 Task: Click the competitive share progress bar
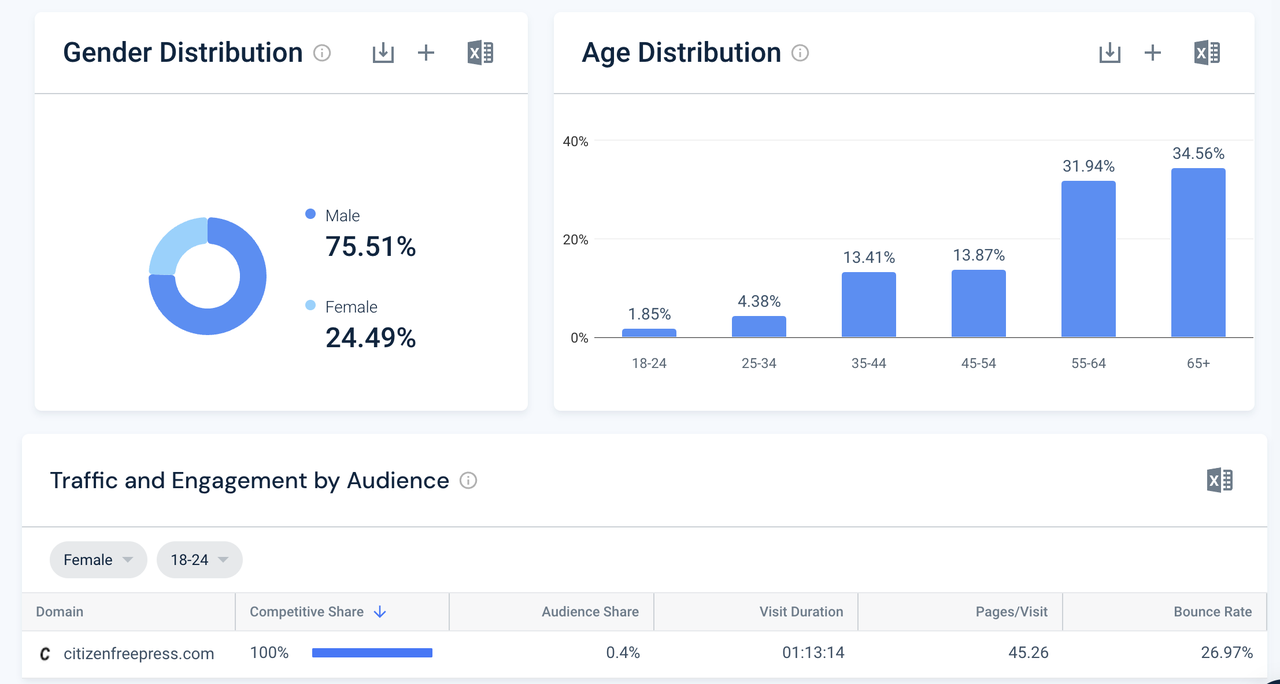[372, 653]
